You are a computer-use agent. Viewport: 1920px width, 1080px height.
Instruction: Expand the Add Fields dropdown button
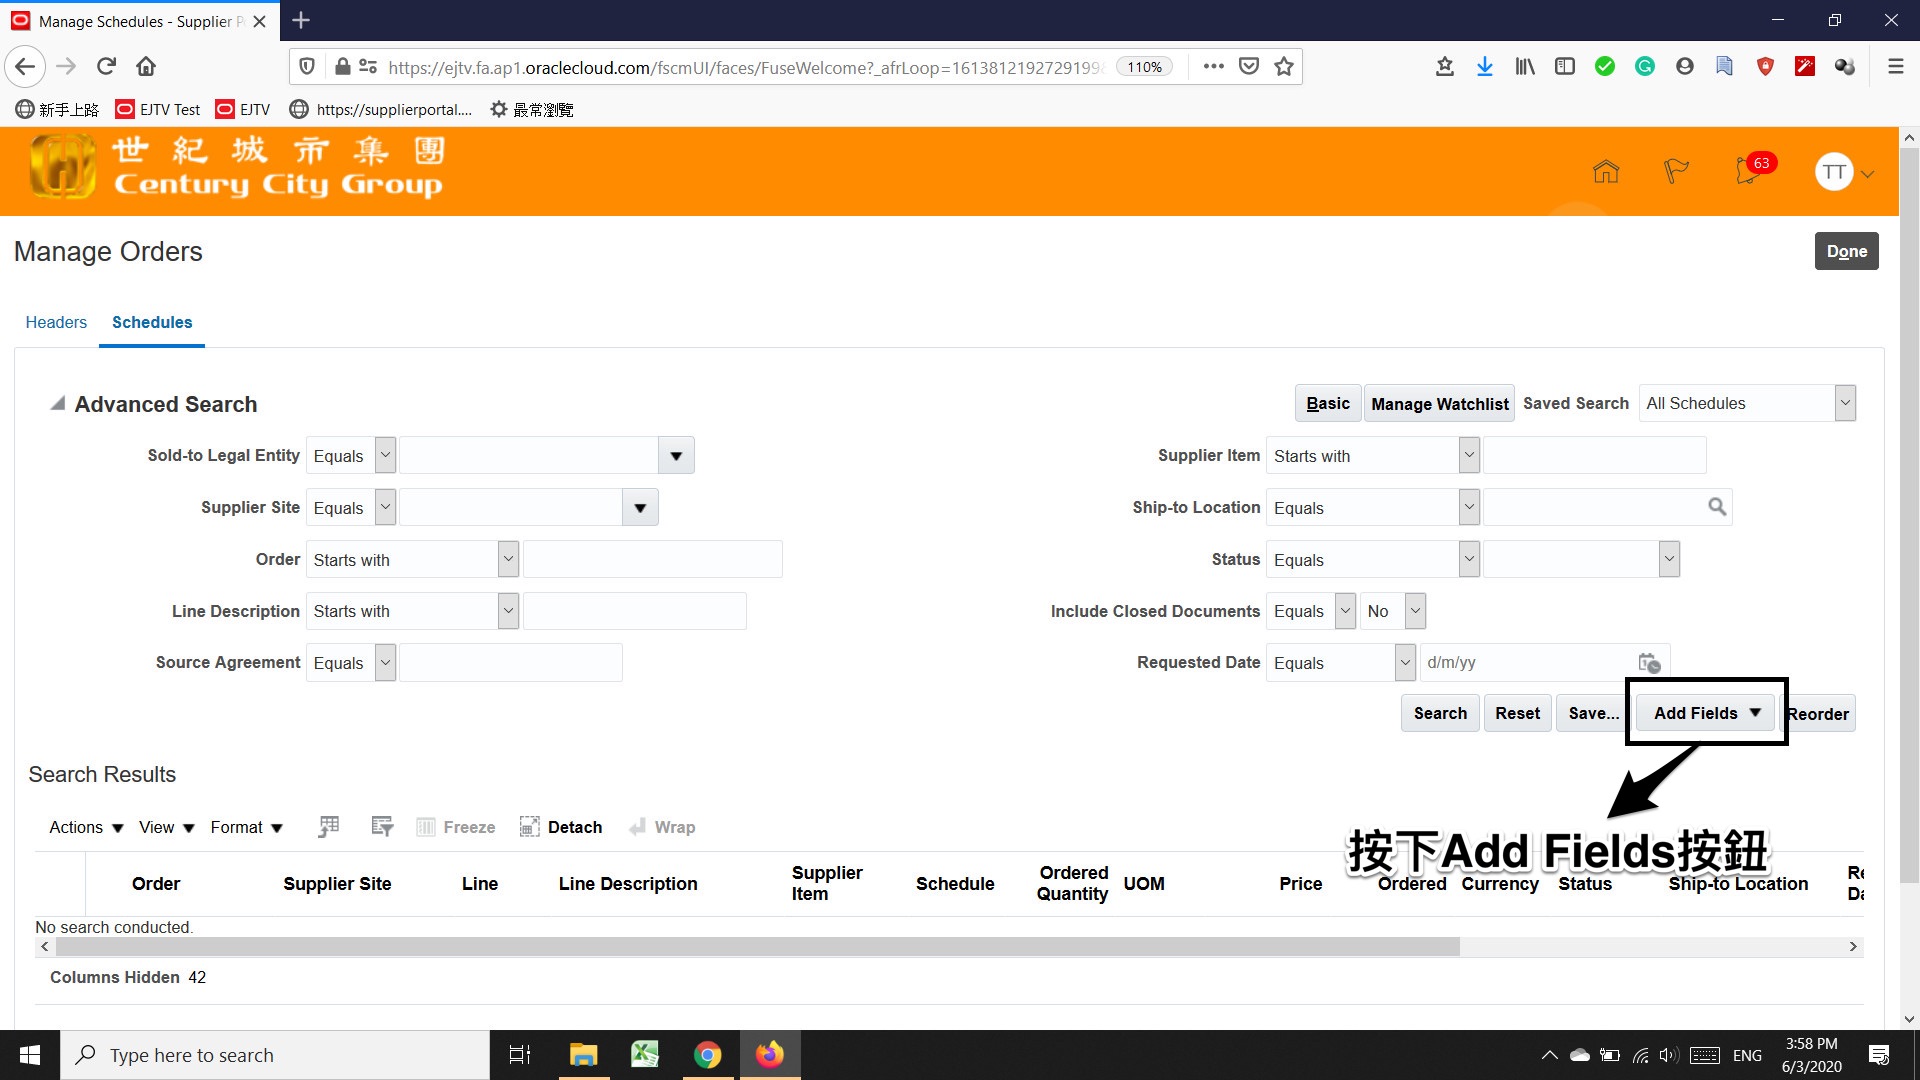[1706, 713]
